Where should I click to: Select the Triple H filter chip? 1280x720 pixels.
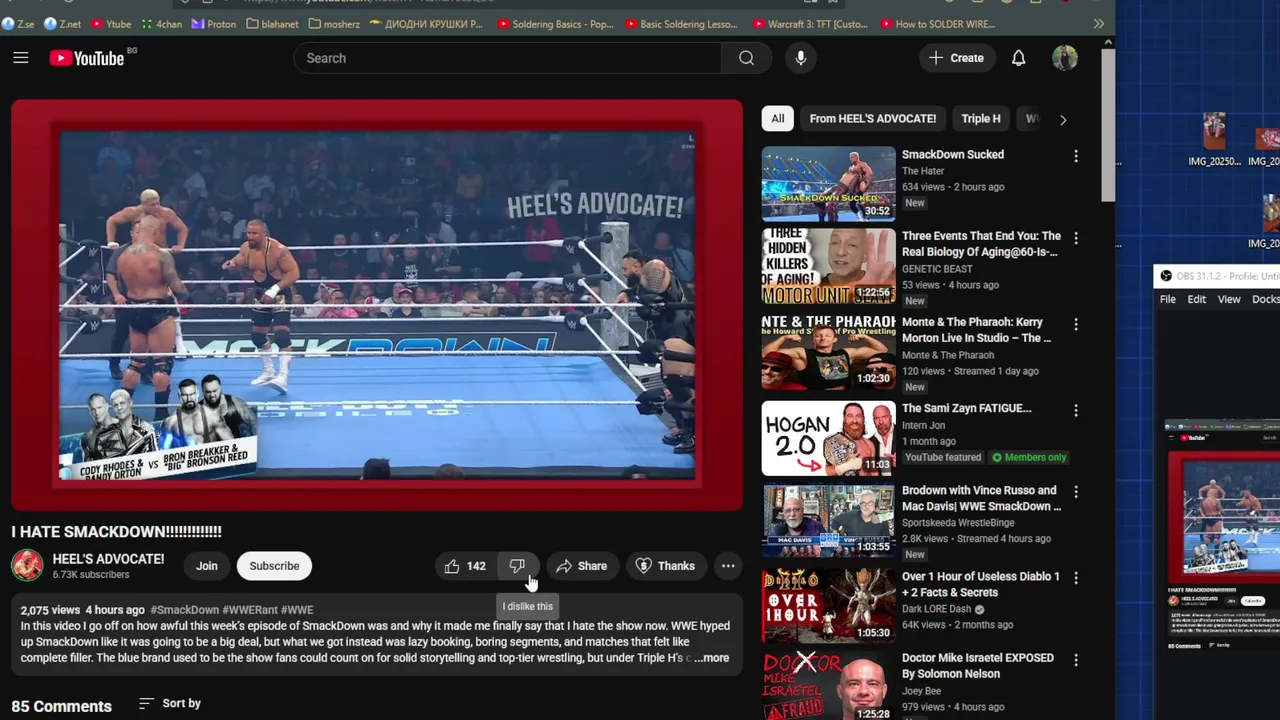point(981,118)
